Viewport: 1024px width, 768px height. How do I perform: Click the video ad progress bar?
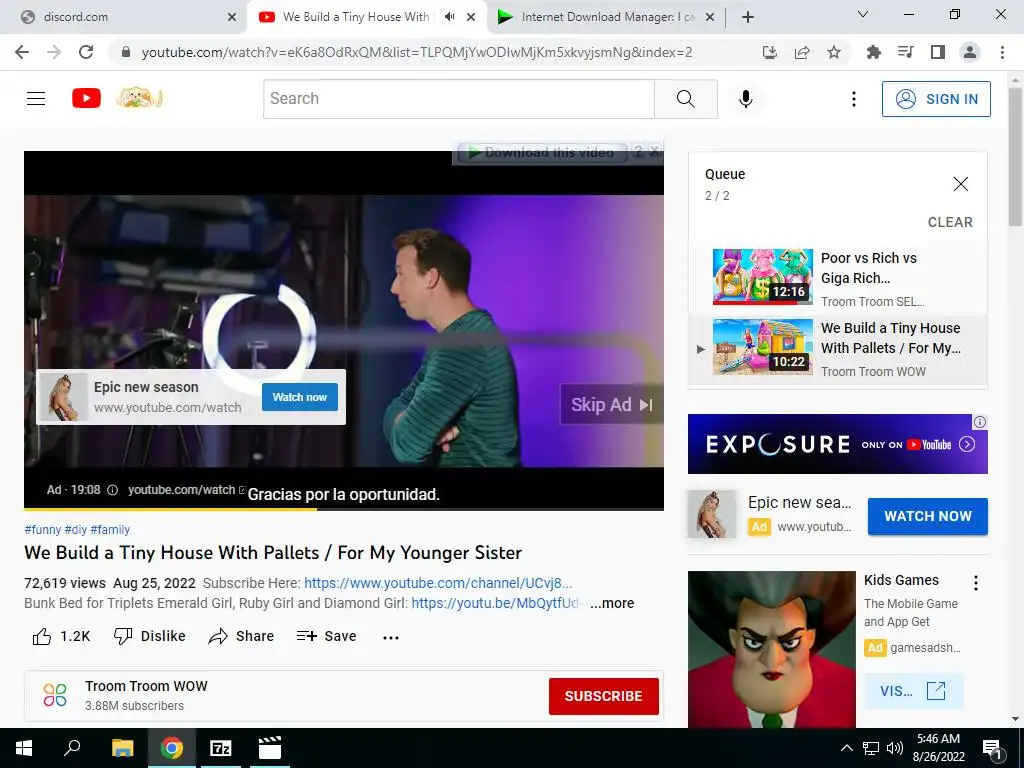pos(344,509)
